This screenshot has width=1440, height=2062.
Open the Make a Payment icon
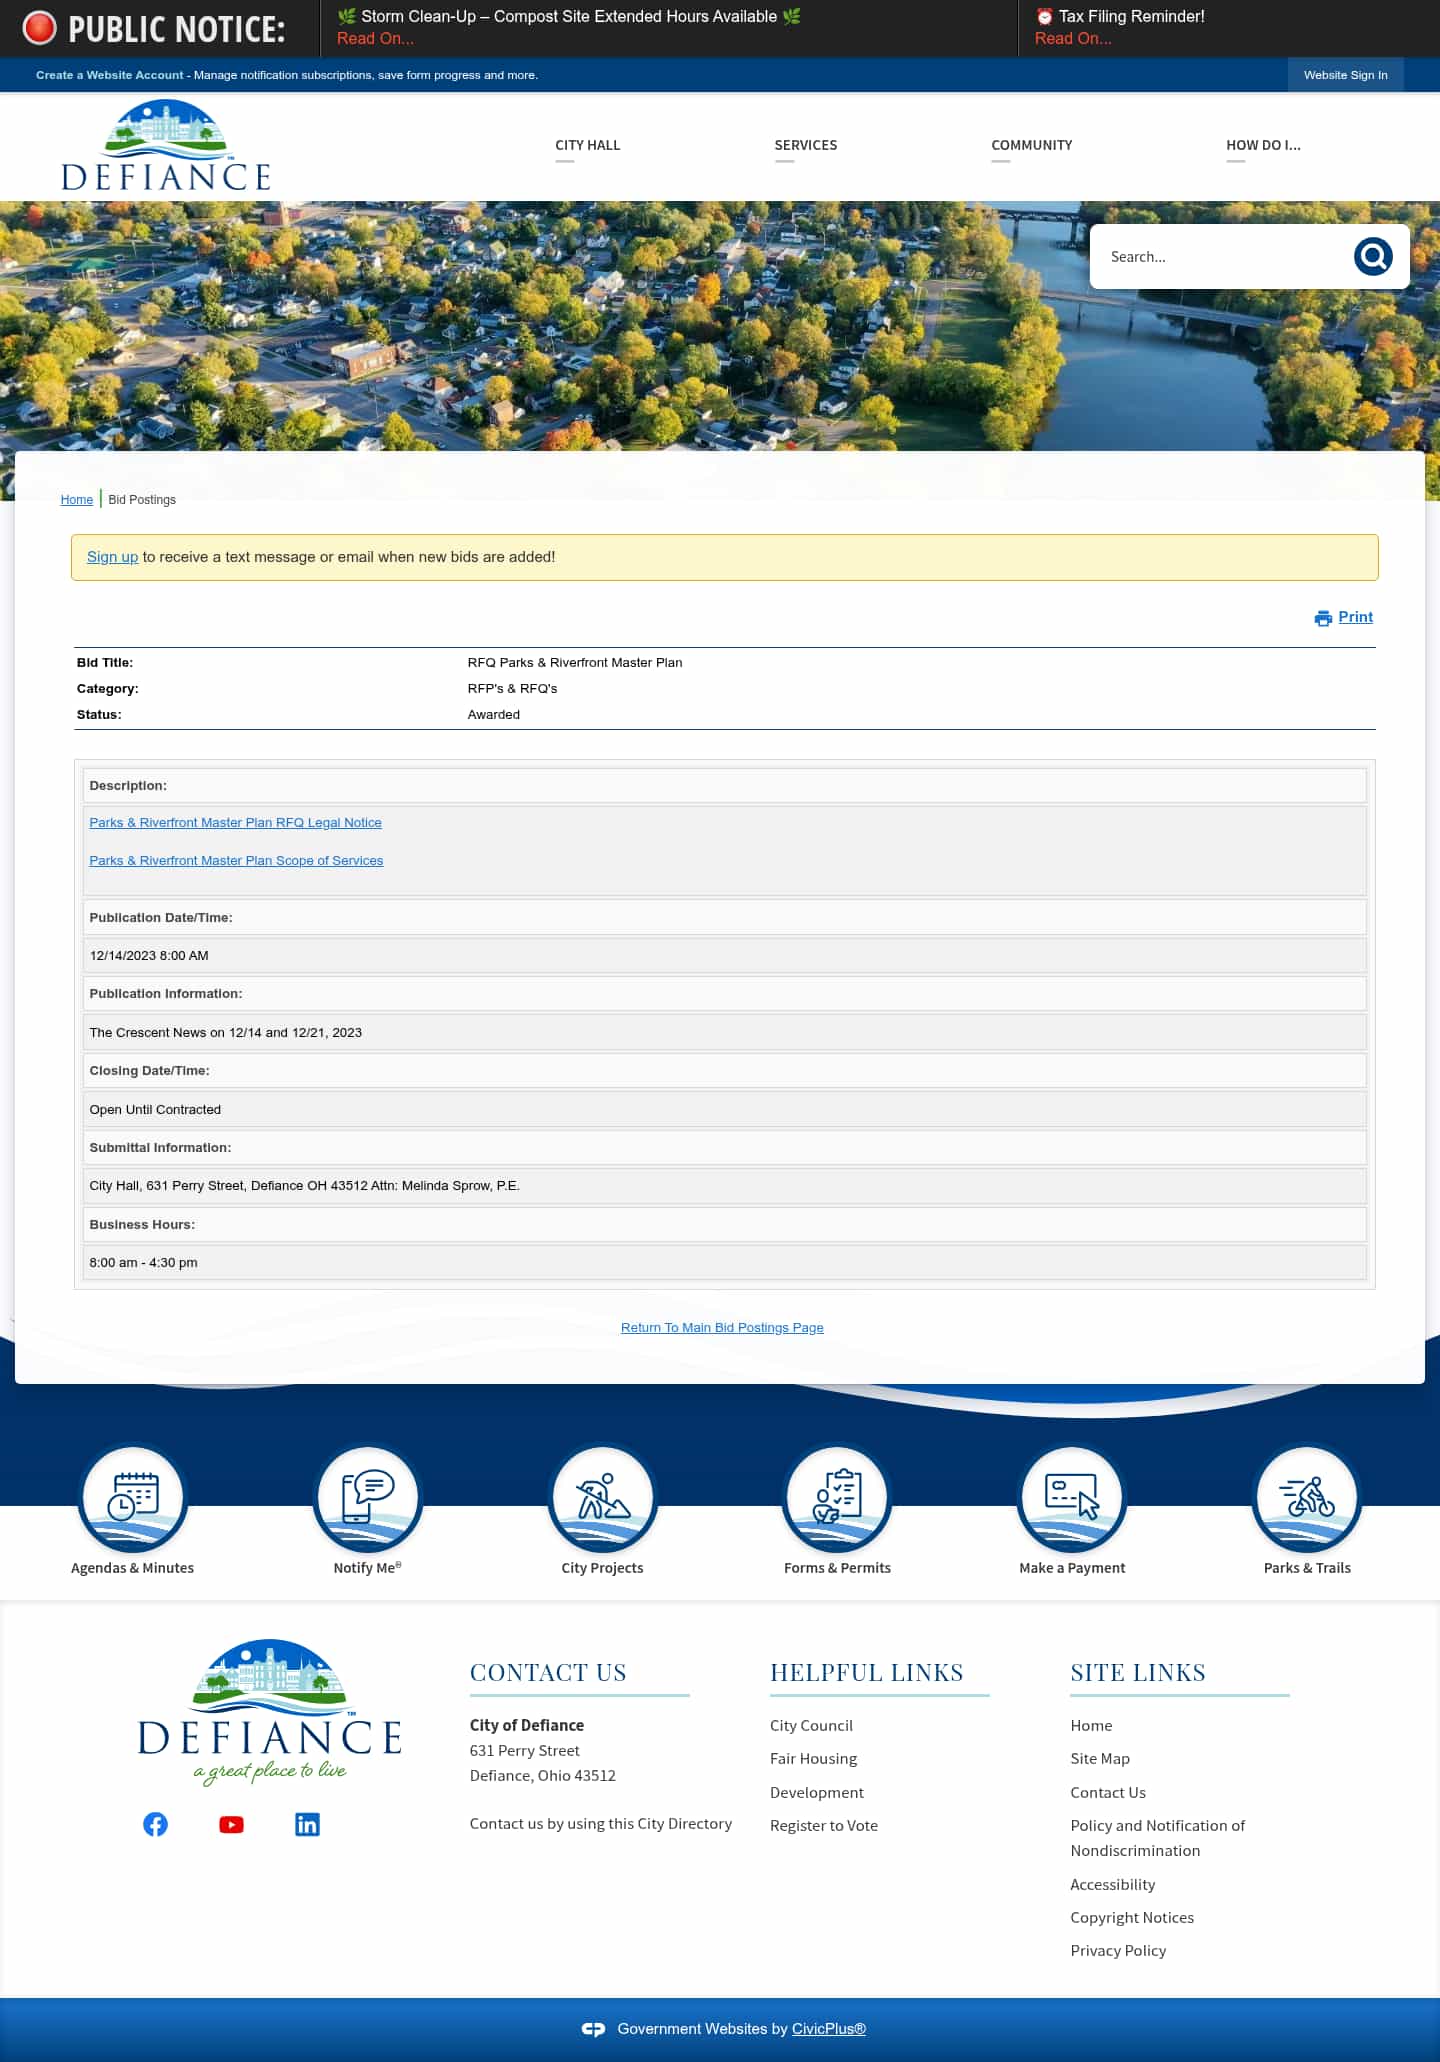[x=1072, y=1498]
